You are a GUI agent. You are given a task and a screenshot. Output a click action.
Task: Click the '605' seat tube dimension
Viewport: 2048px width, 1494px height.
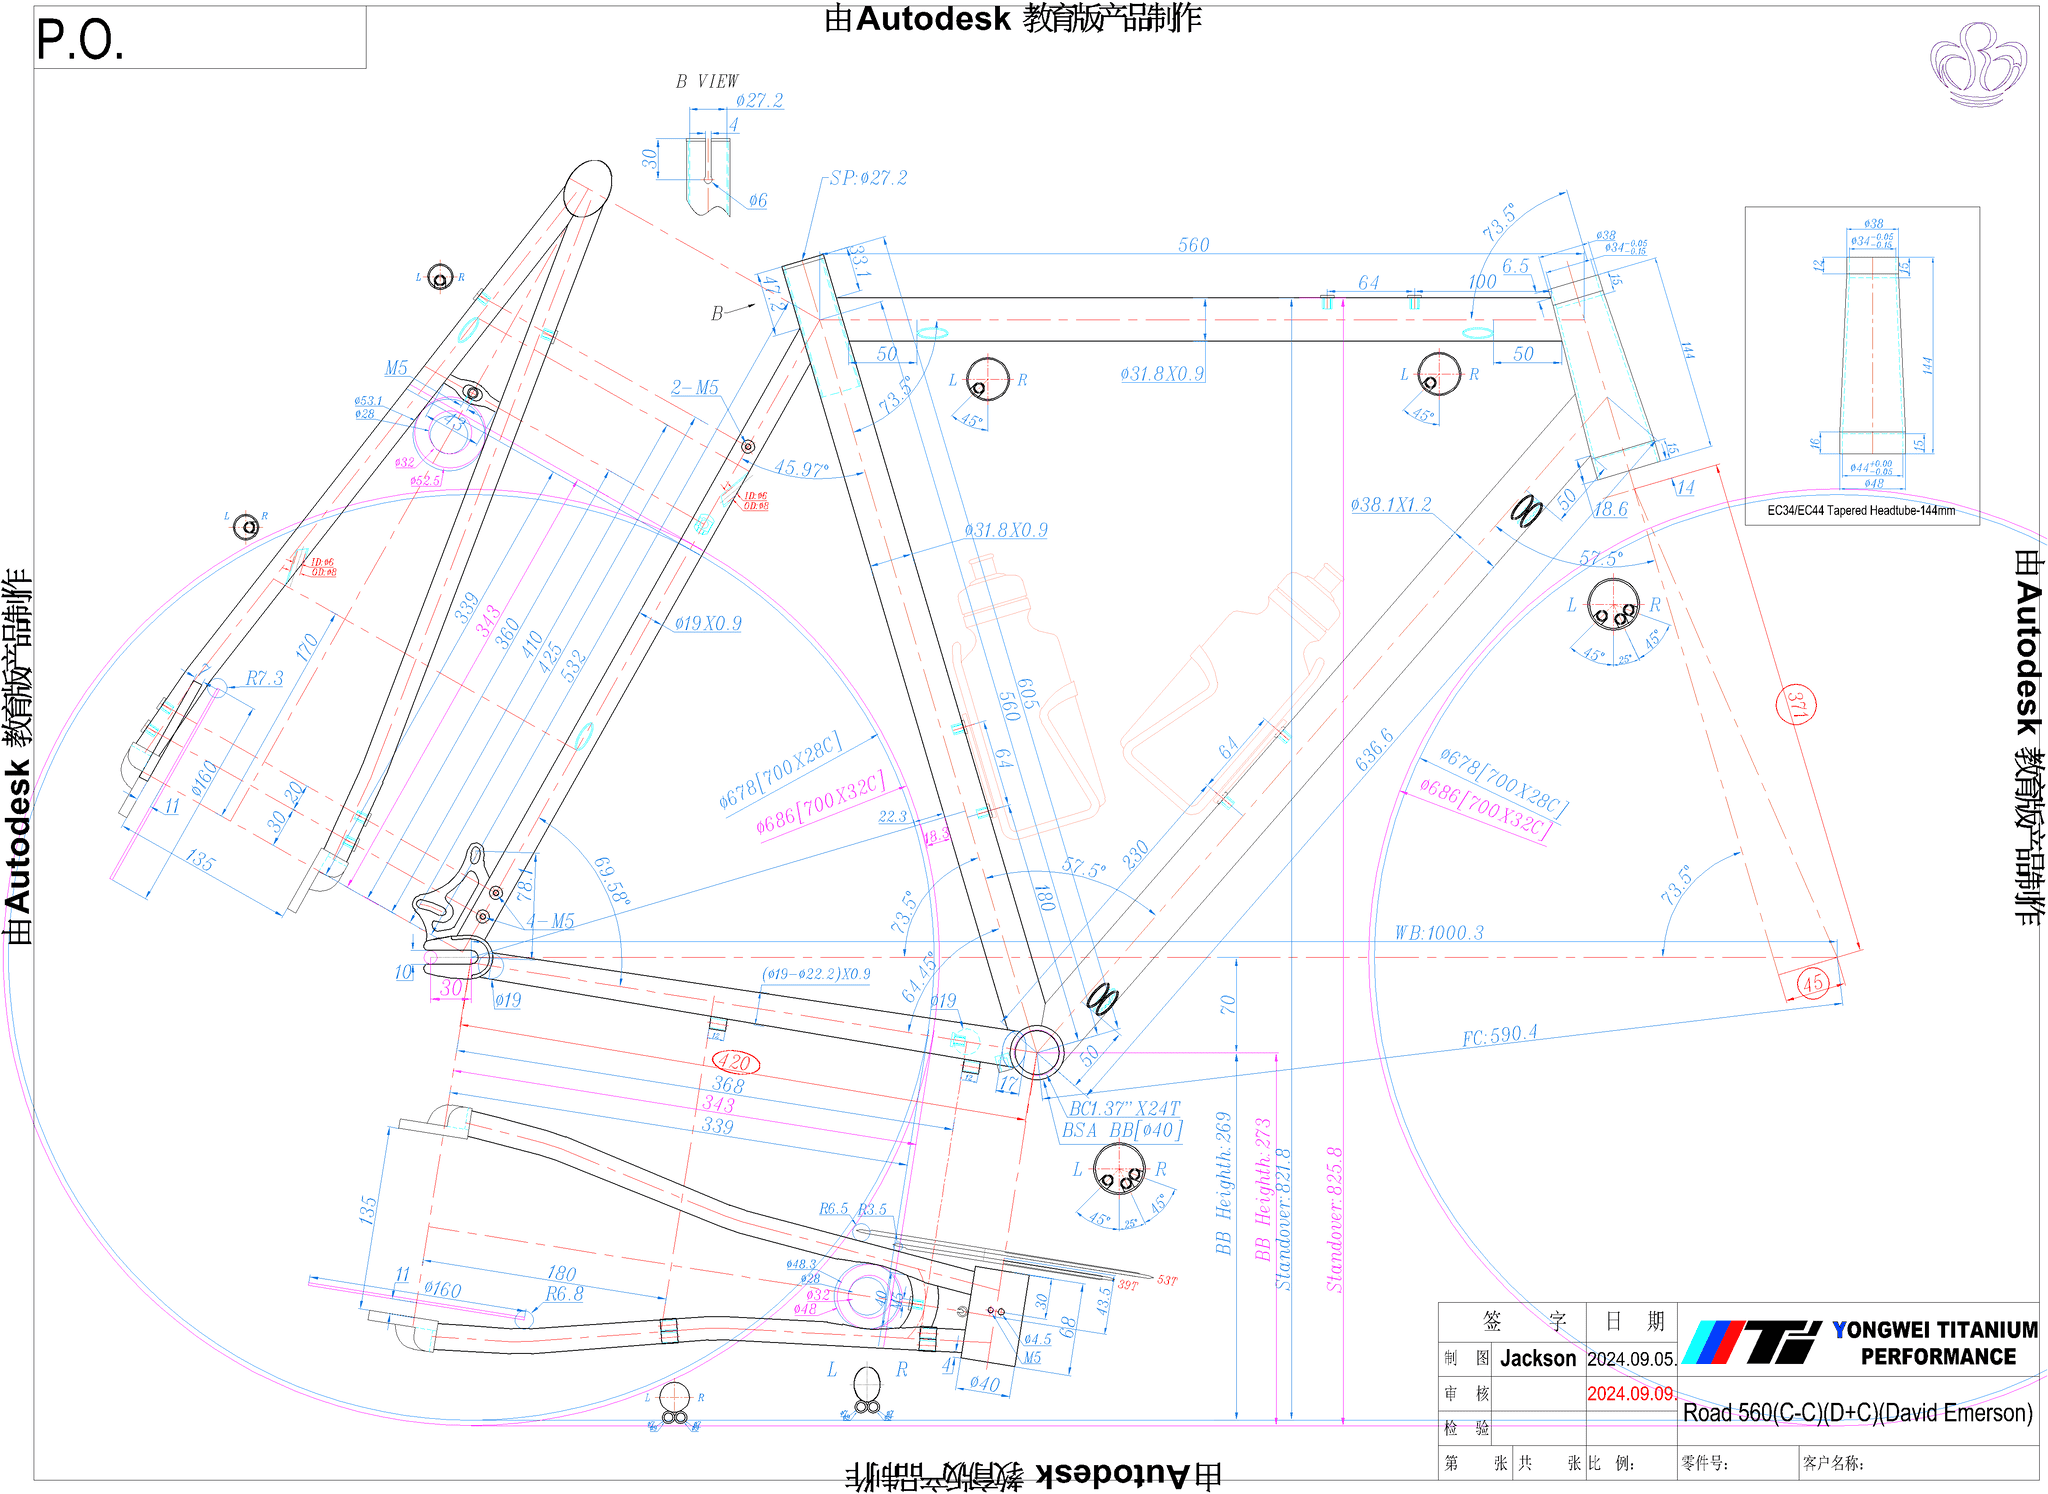coord(1027,693)
